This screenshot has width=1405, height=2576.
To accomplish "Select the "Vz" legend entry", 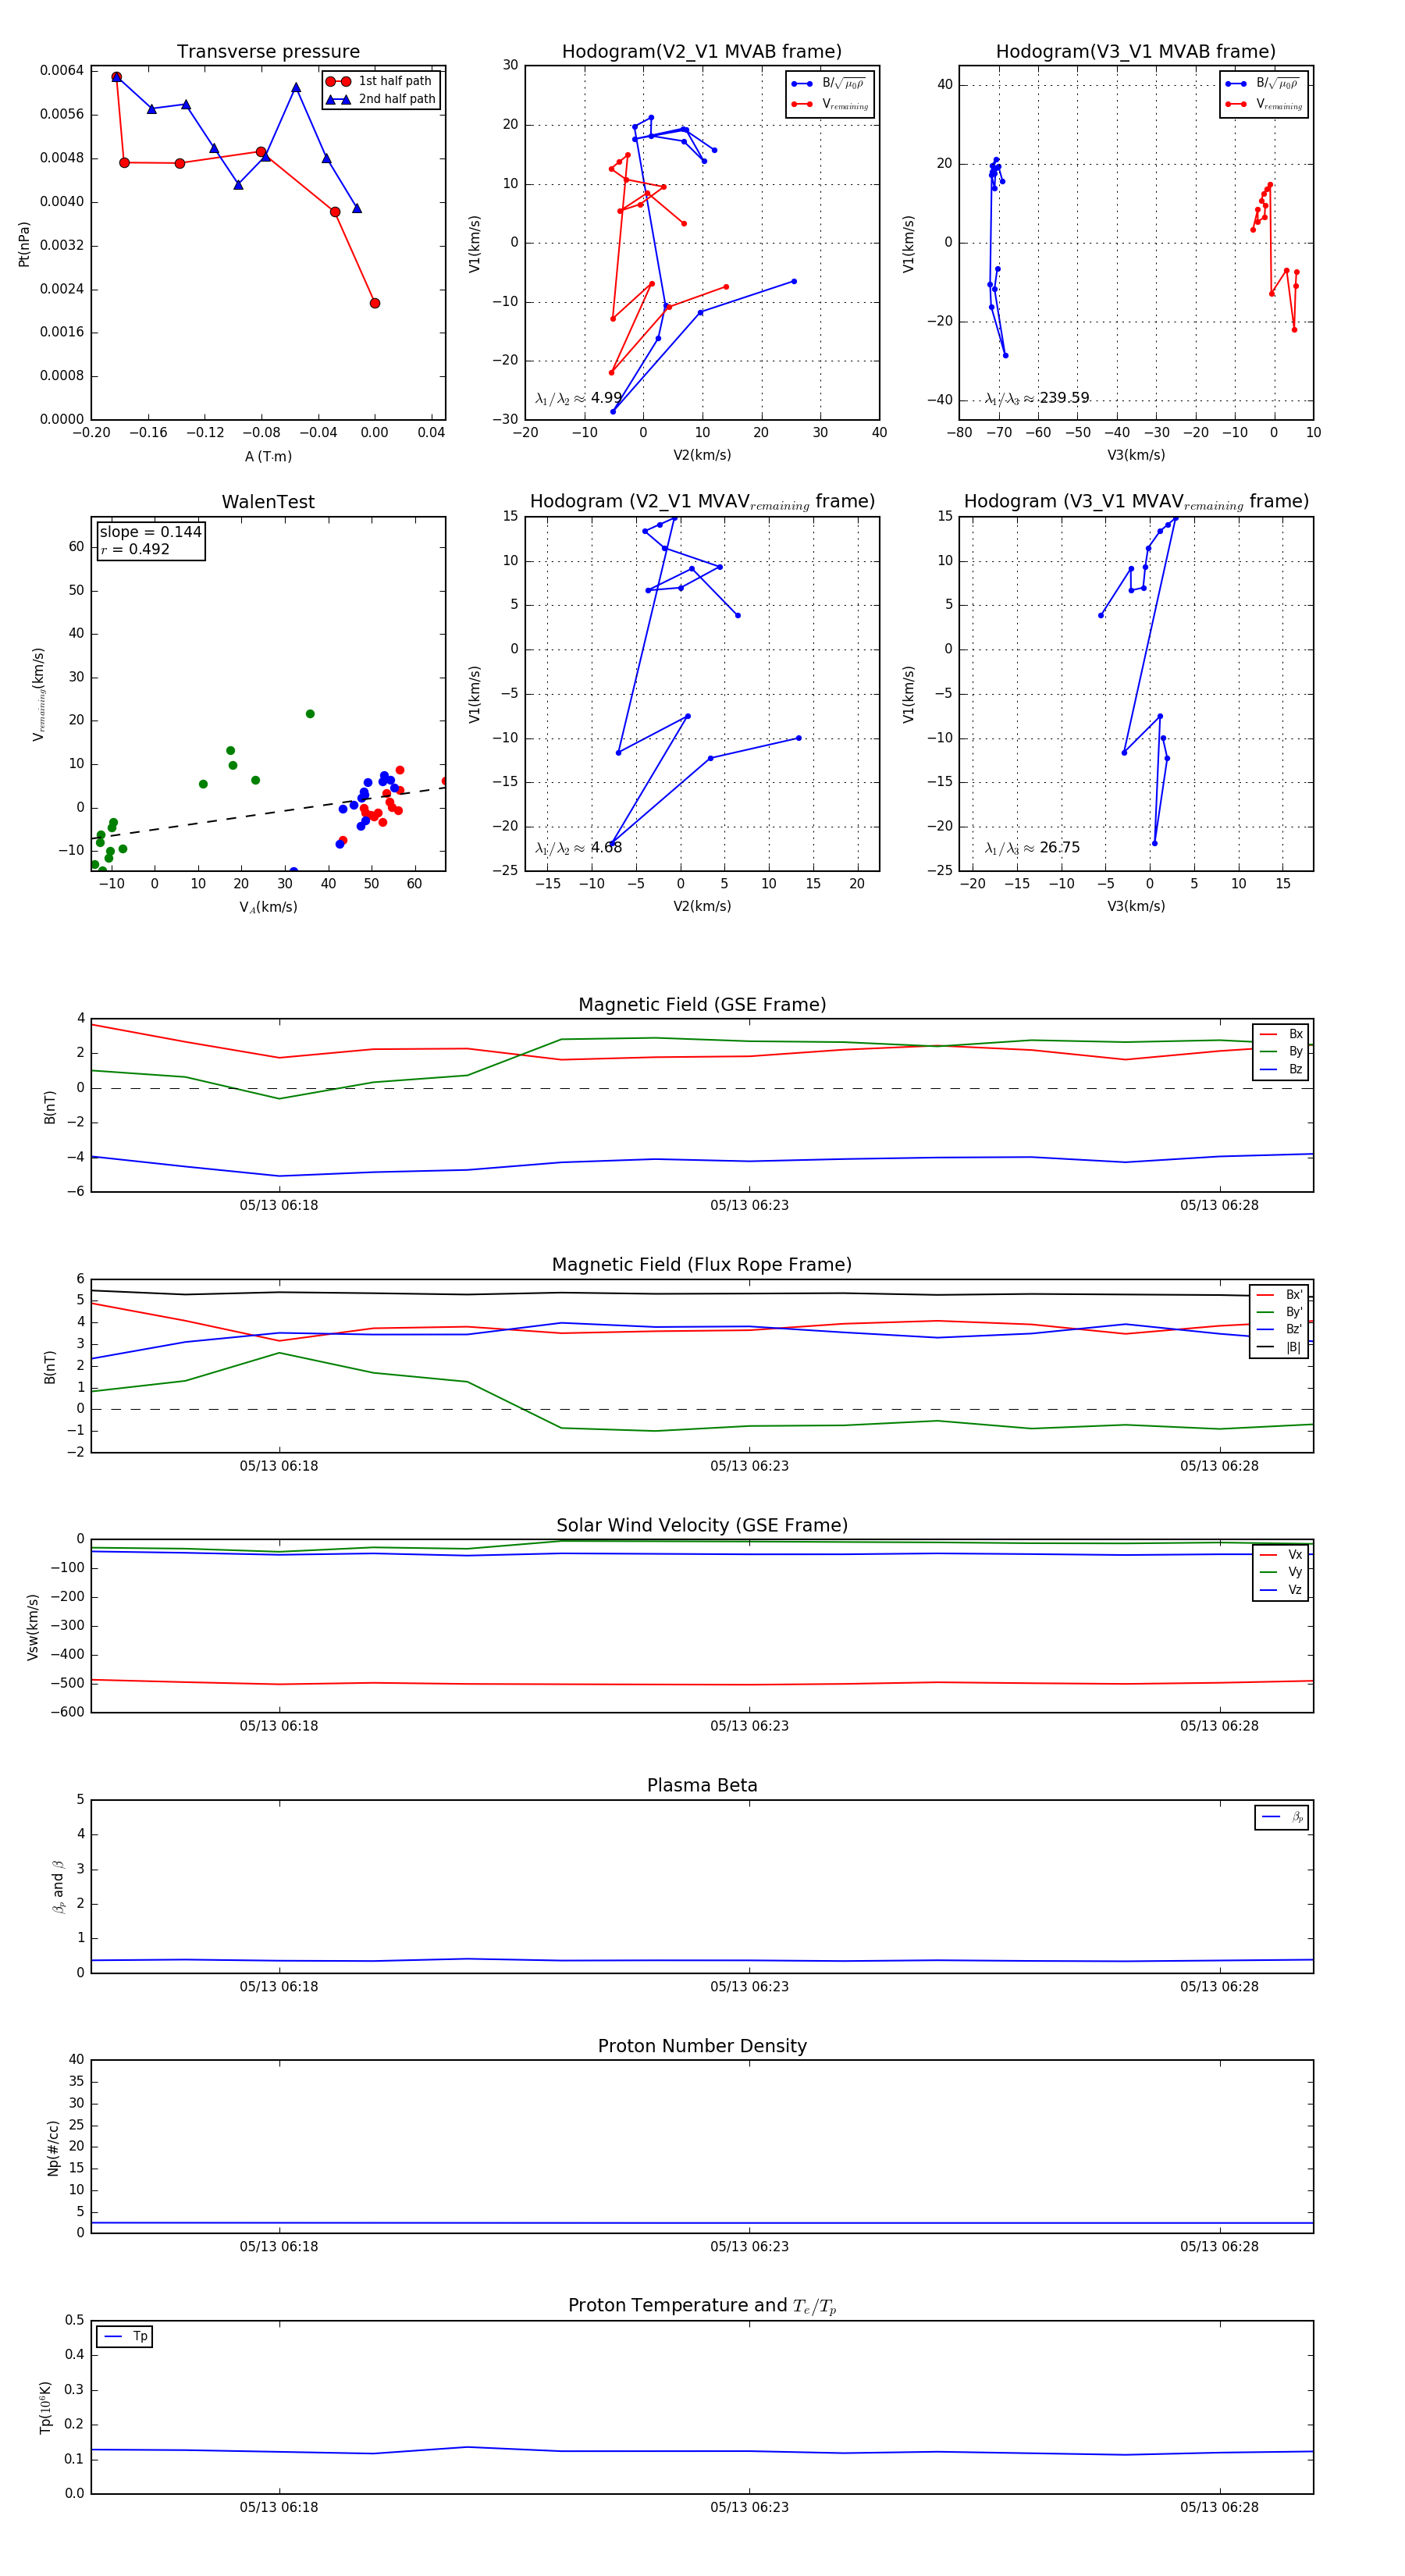I will 1281,1590.
